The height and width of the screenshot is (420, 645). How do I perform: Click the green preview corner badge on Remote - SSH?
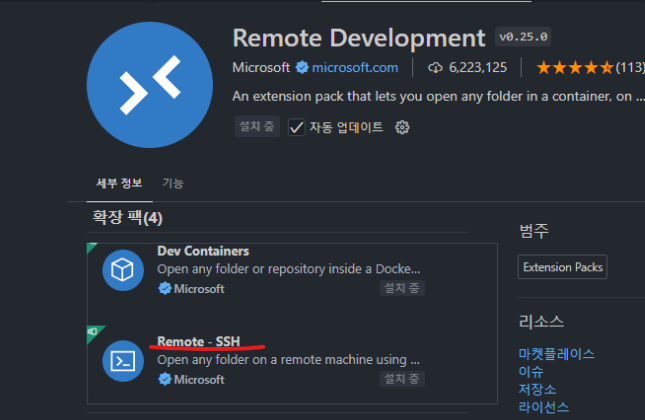pos(93,332)
